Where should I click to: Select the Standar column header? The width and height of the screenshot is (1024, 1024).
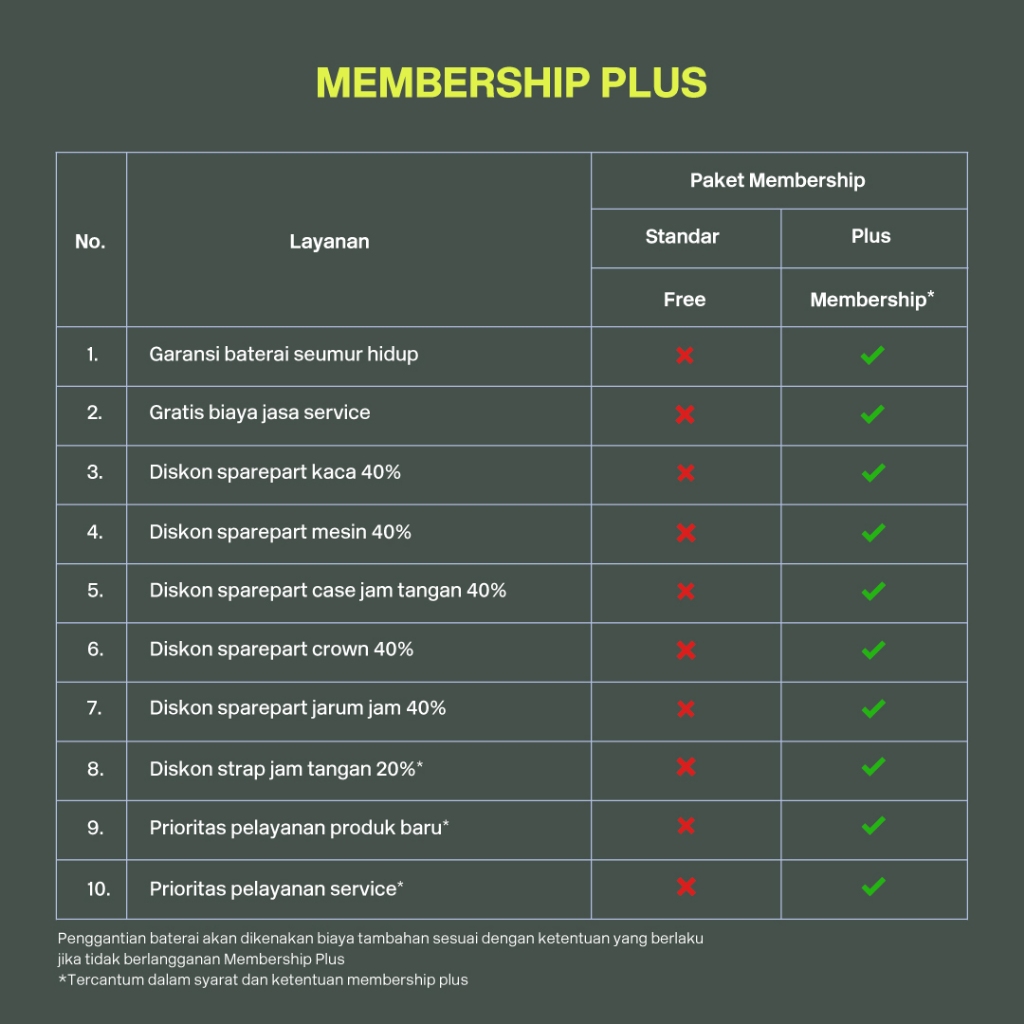click(682, 237)
